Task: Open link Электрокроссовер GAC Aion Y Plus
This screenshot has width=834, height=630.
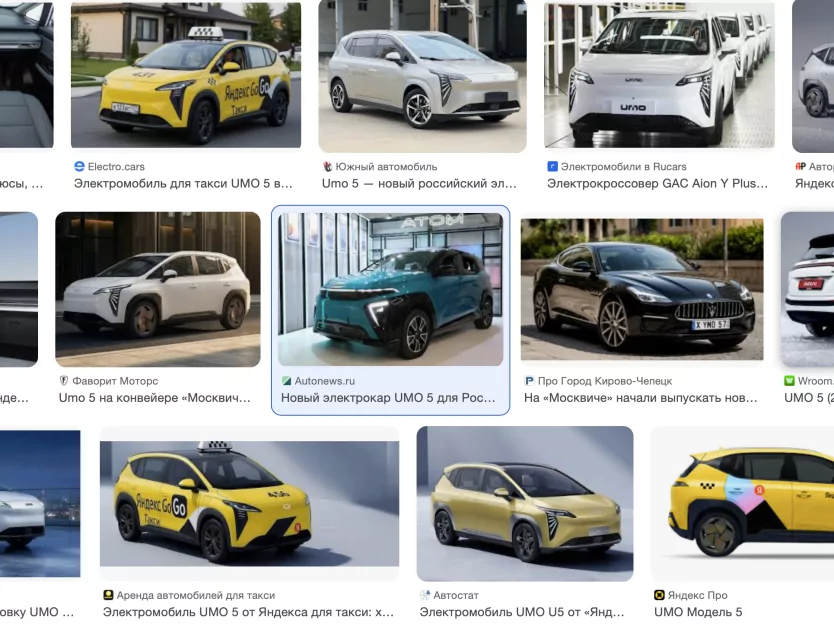Action: click(657, 184)
